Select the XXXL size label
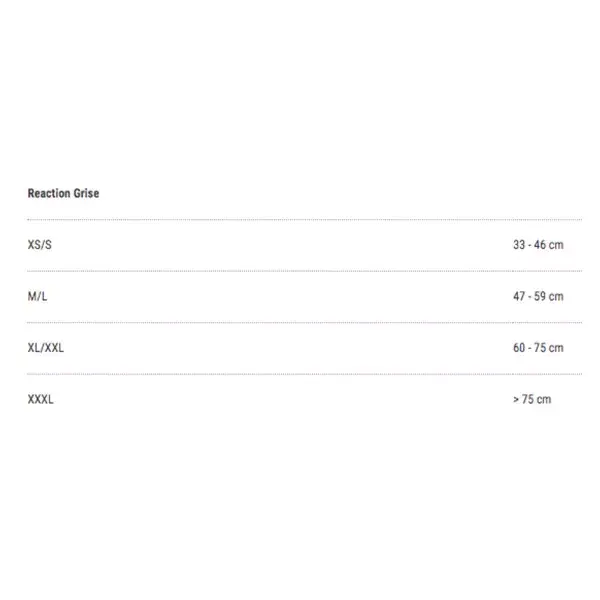 pyautogui.click(x=41, y=399)
